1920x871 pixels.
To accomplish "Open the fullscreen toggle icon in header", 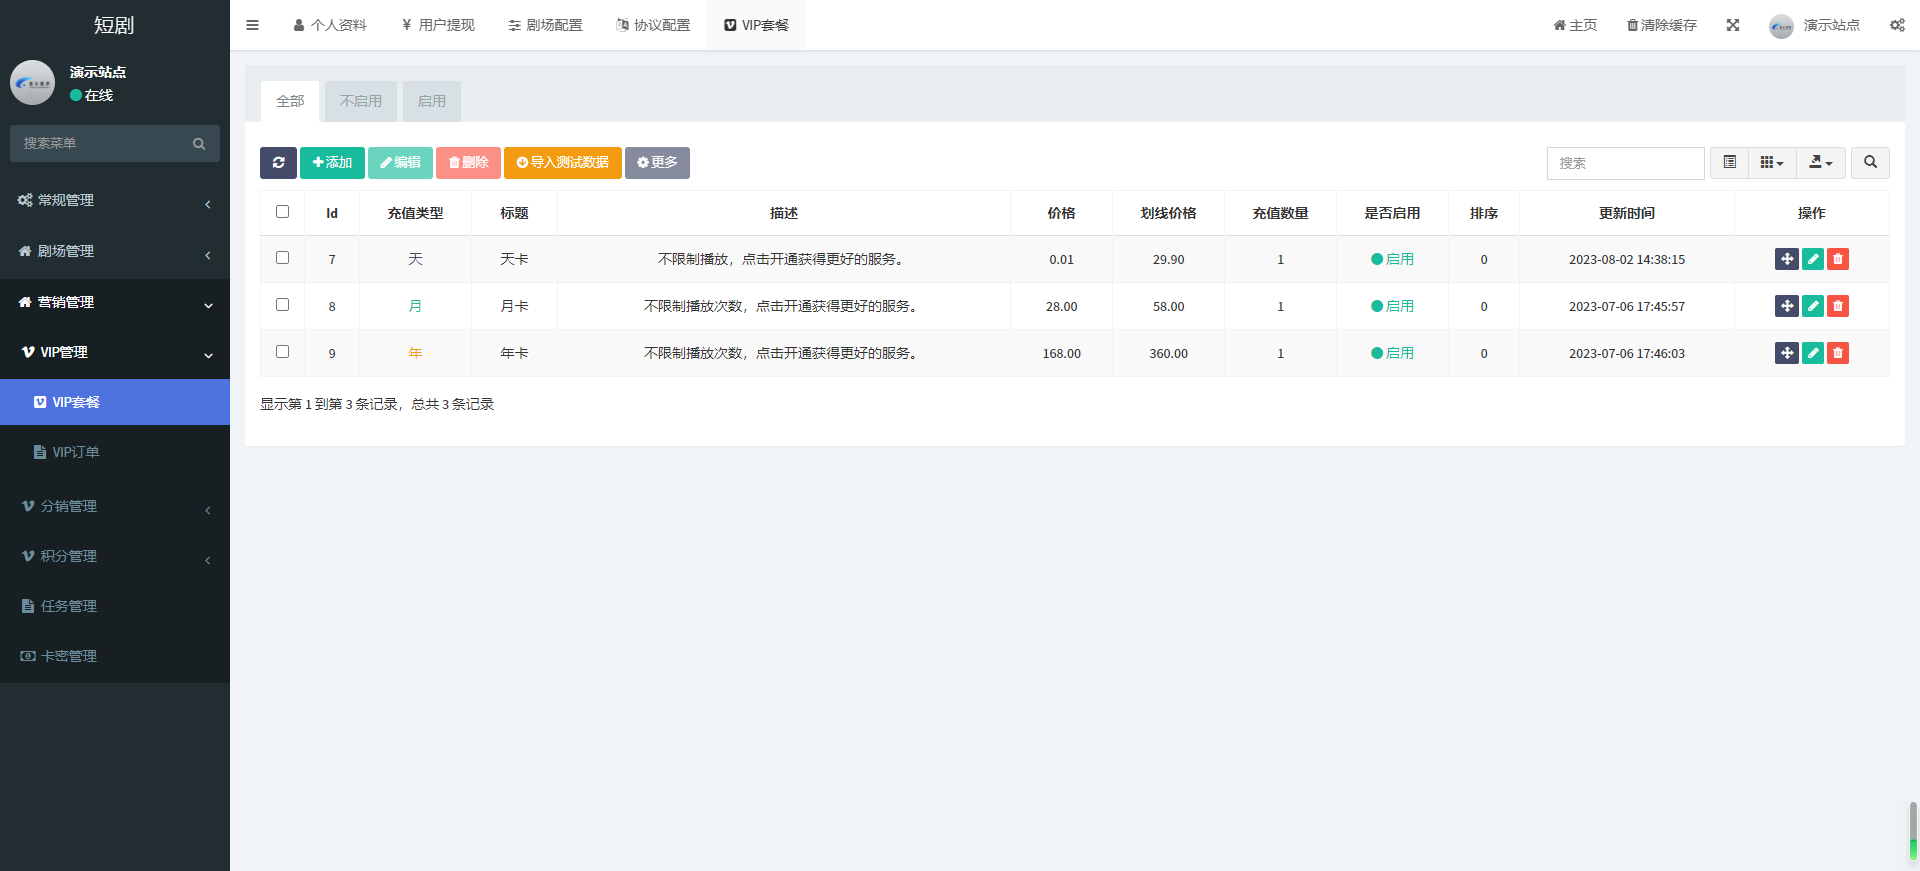I will coord(1733,25).
